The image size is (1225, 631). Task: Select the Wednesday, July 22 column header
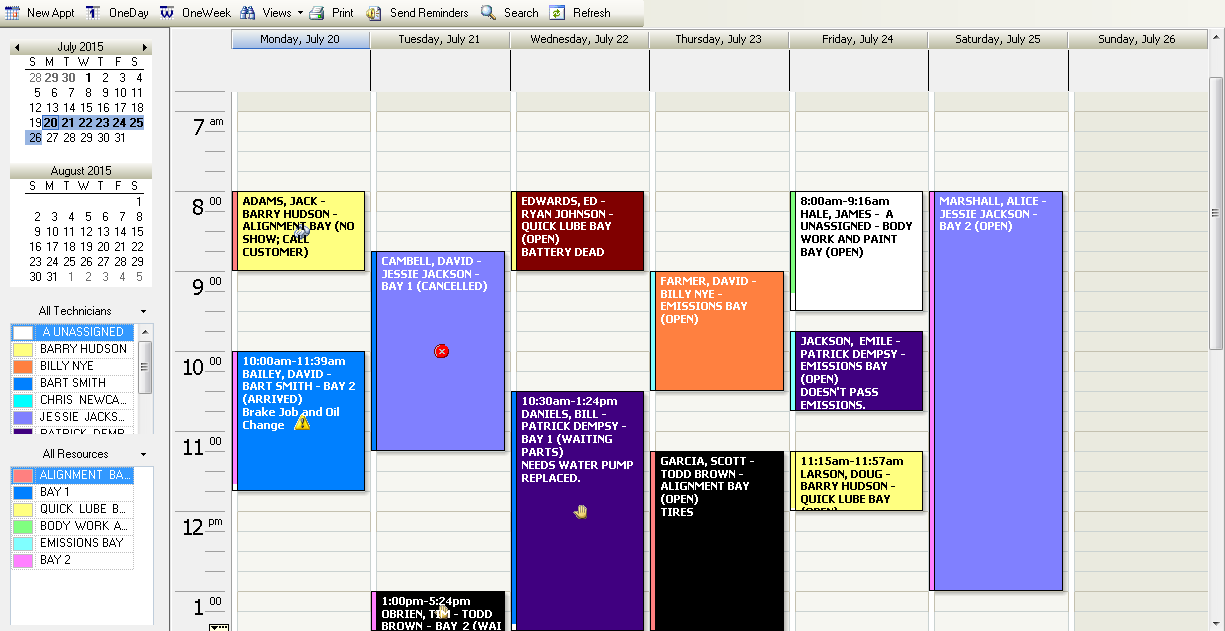(580, 39)
